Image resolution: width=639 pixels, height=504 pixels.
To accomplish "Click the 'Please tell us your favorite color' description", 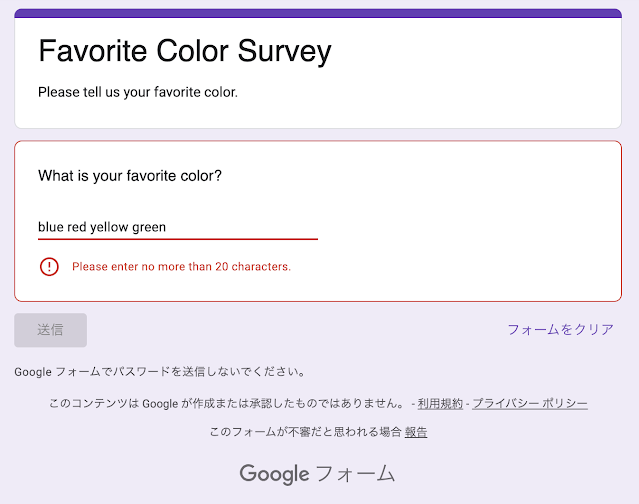I will (x=138, y=92).
